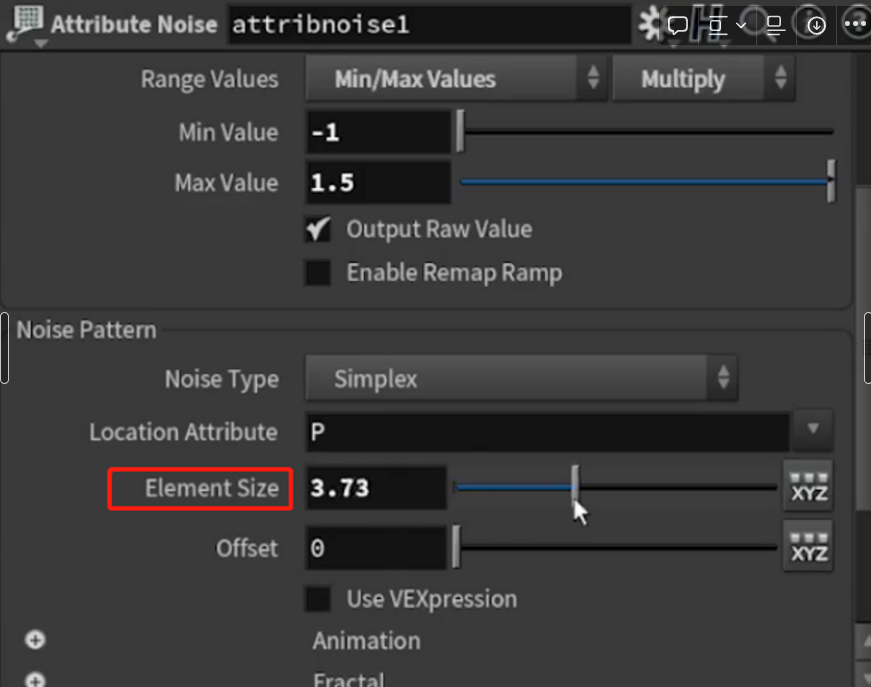Click the attribnoise1 node name field
The width and height of the screenshot is (871, 687).
click(428, 25)
